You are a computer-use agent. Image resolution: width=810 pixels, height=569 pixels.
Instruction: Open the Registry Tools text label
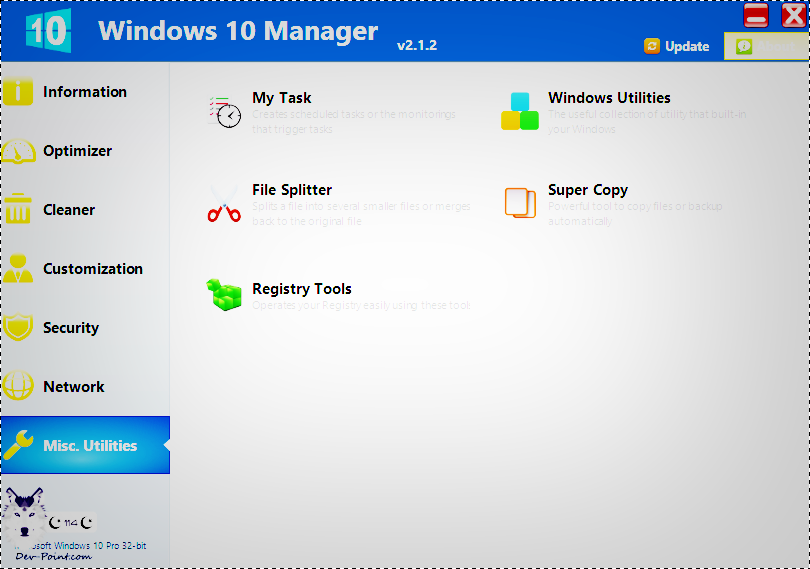pyautogui.click(x=302, y=289)
